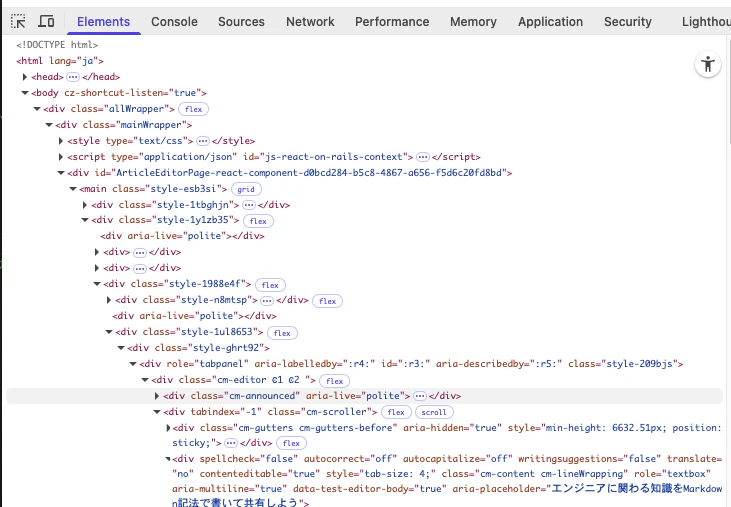
Task: Collapse the ArticleEditorPage div node
Action: pos(61,173)
